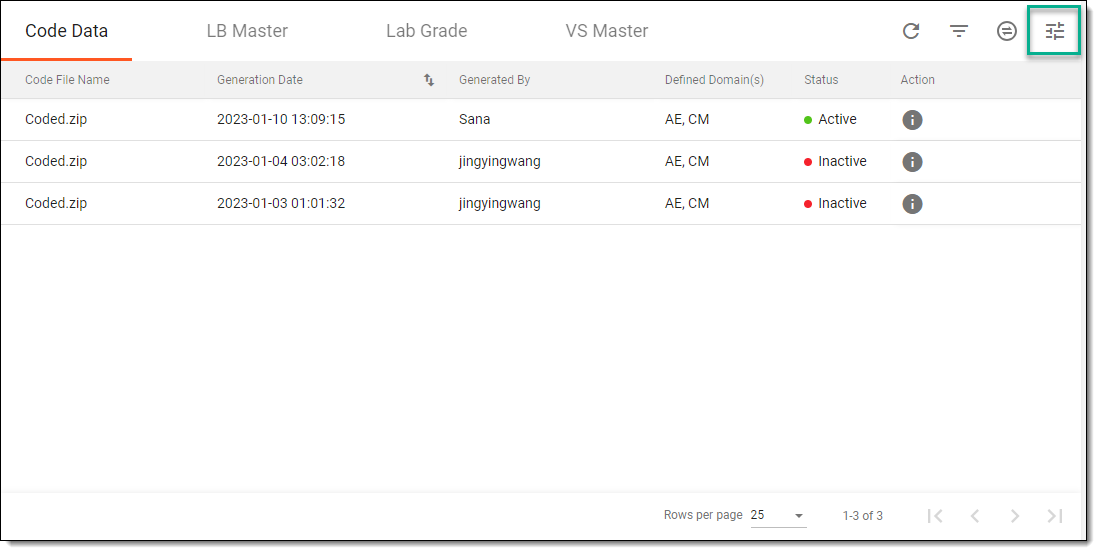
Task: Switch to the Code Data tab
Action: [67, 31]
